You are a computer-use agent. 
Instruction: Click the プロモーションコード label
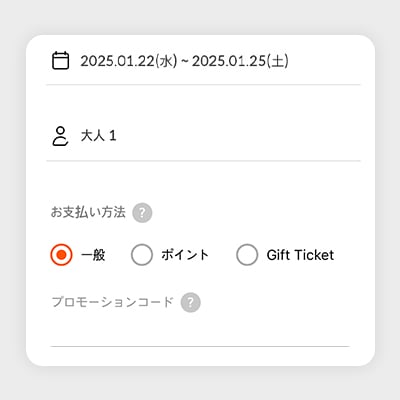click(x=113, y=302)
